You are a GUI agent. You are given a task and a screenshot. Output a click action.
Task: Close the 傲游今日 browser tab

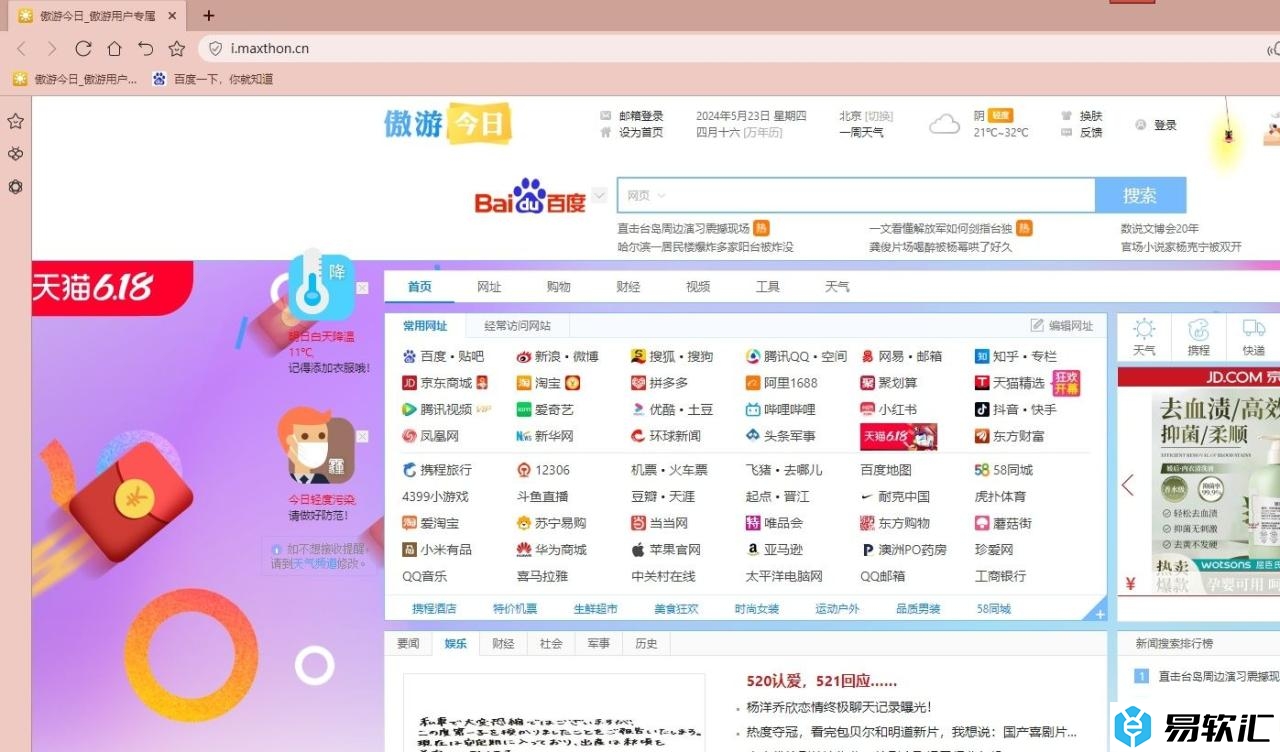click(x=173, y=16)
